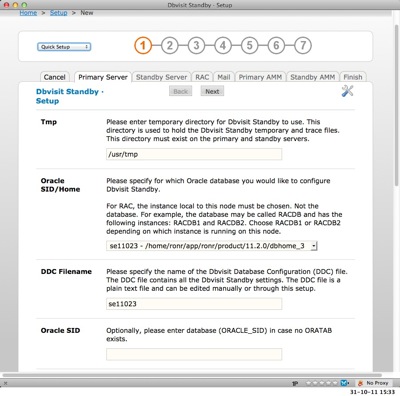This screenshot has height=396, width=400.
Task: Click the empty Oracle SID input field
Action: pyautogui.click(x=194, y=354)
